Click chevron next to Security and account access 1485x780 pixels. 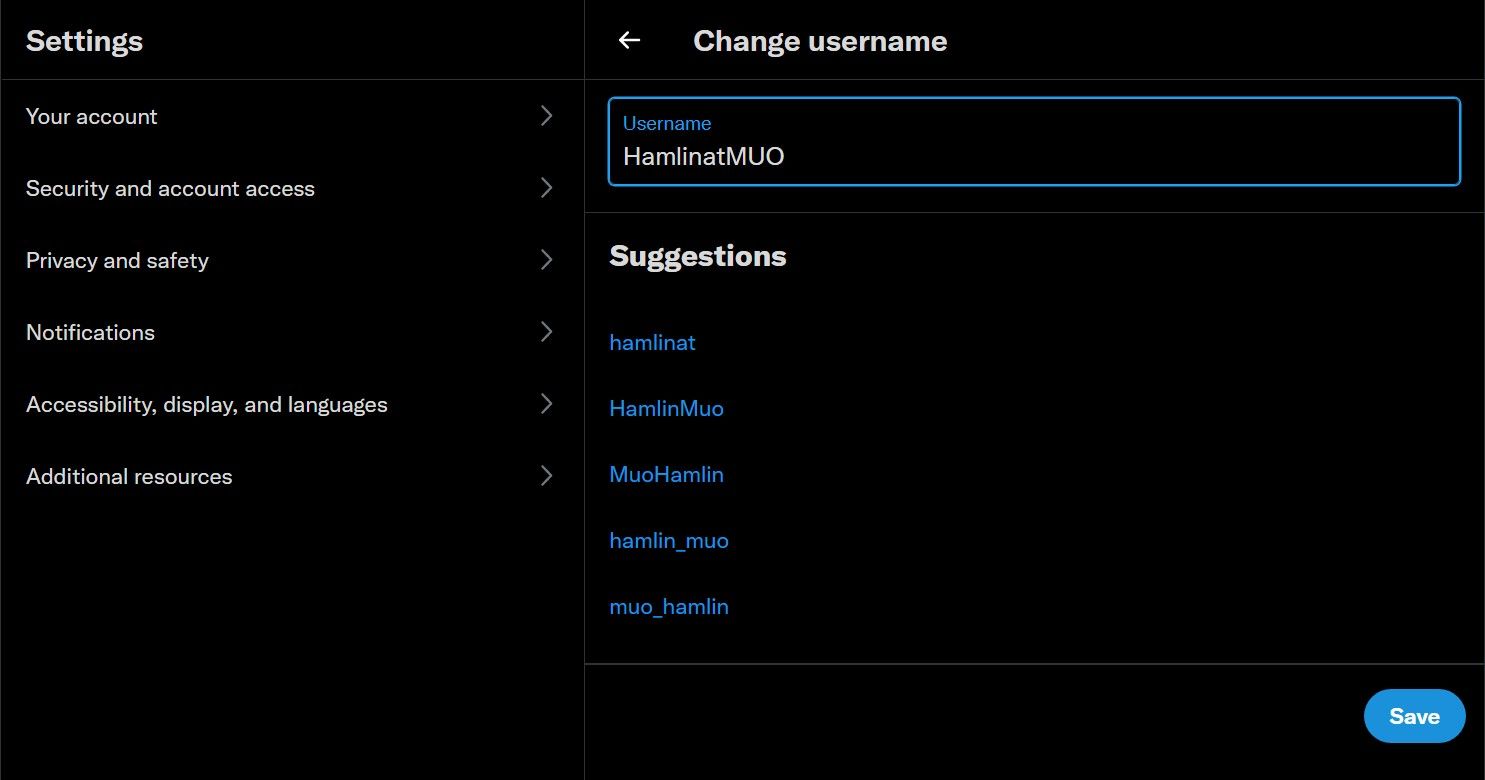pyautogui.click(x=546, y=188)
